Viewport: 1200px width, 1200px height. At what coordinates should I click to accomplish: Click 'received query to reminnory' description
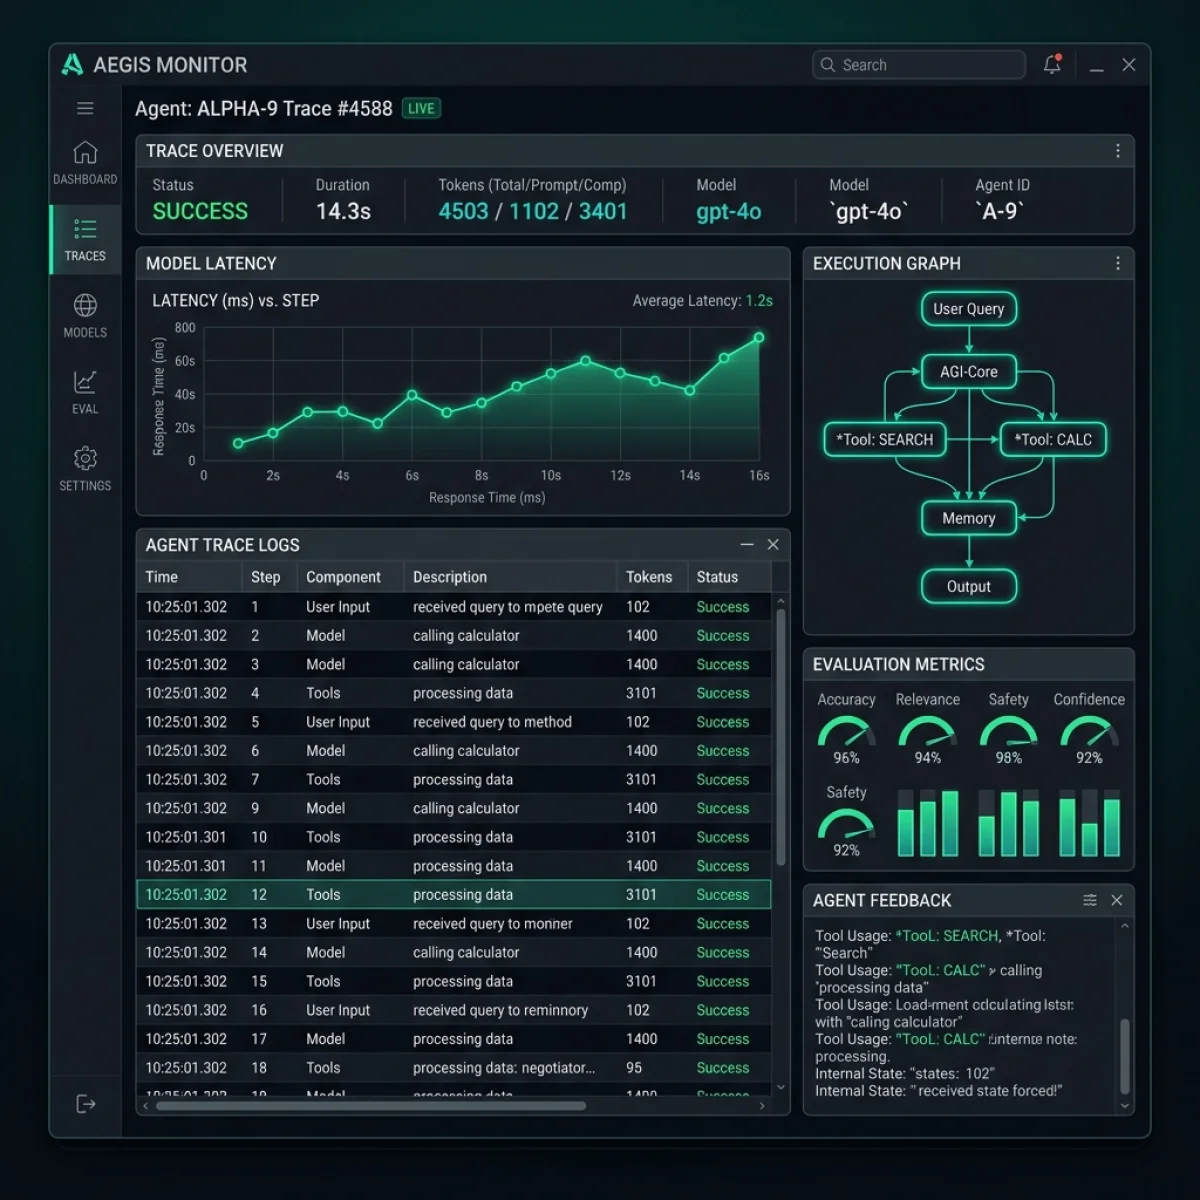(500, 1010)
